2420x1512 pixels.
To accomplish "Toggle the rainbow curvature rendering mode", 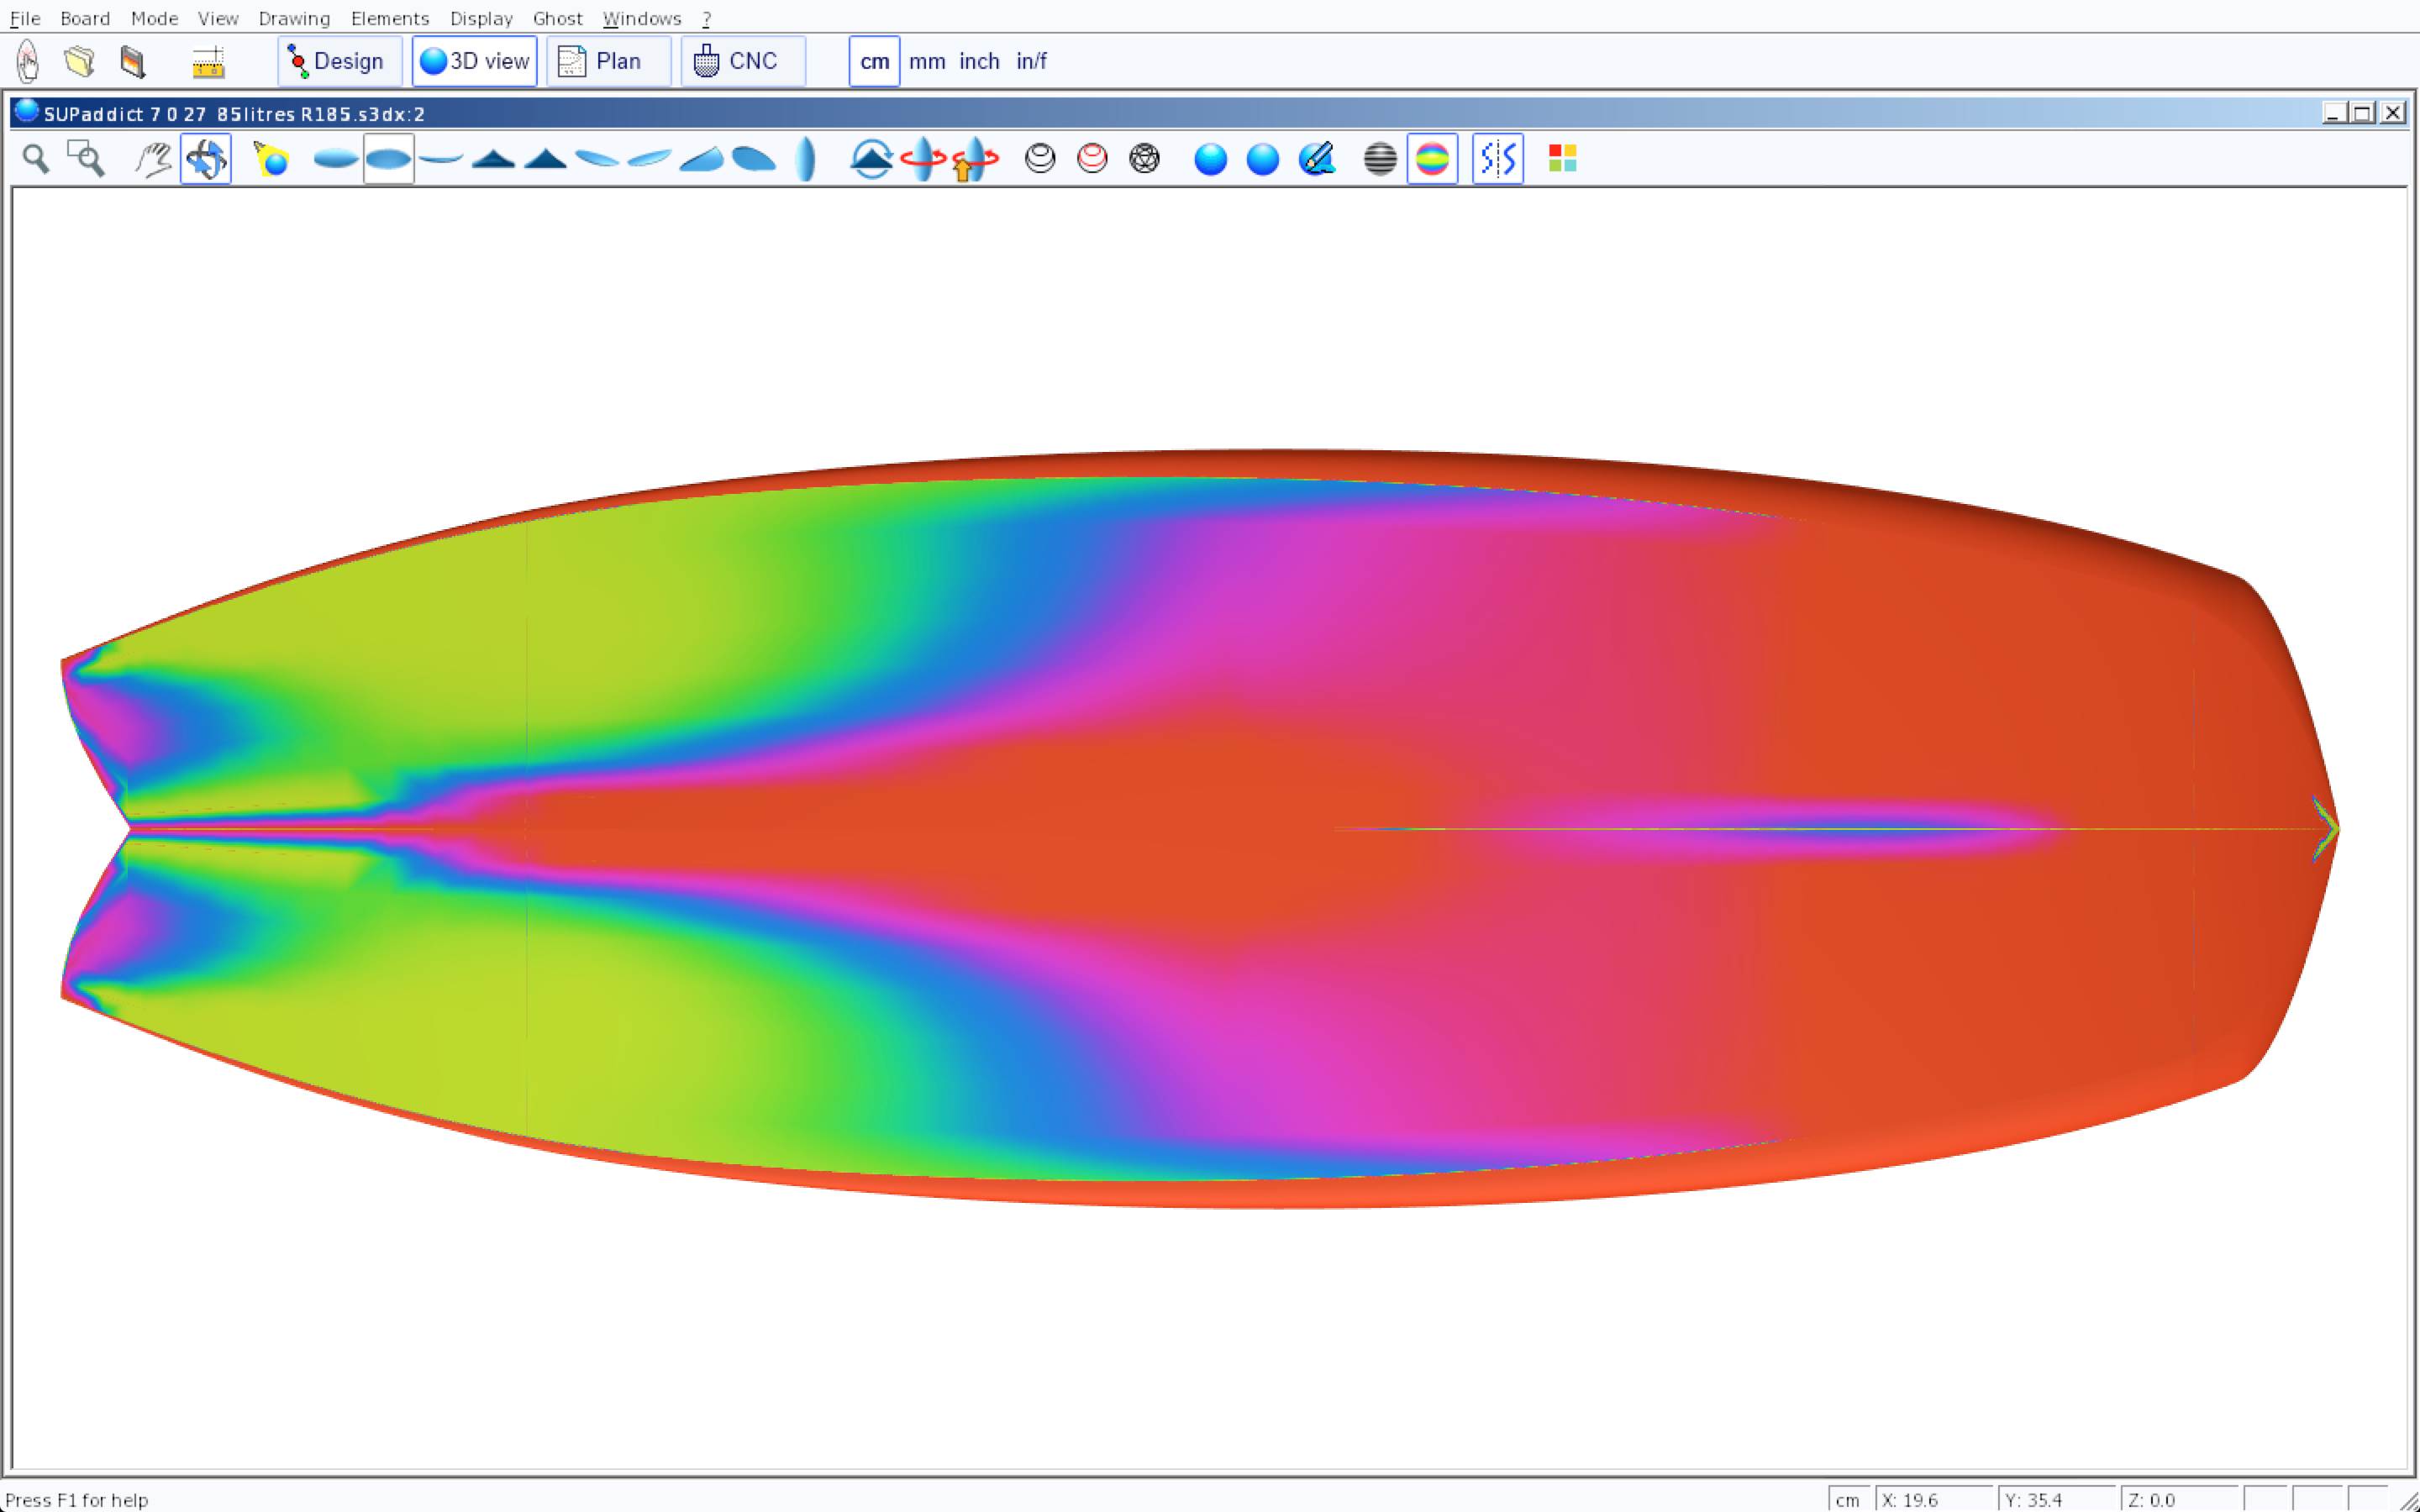I will pyautogui.click(x=1432, y=159).
